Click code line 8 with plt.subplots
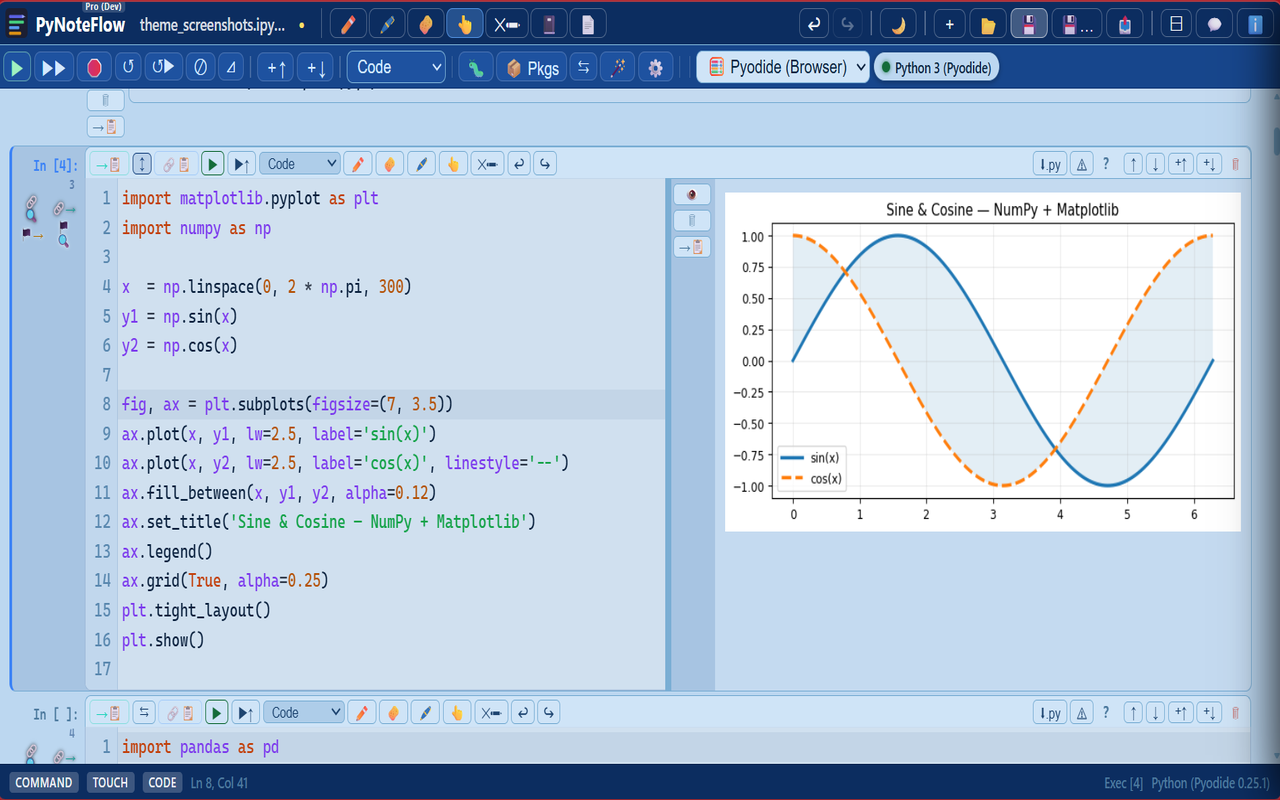The image size is (1280, 800). pyautogui.click(x=391, y=404)
